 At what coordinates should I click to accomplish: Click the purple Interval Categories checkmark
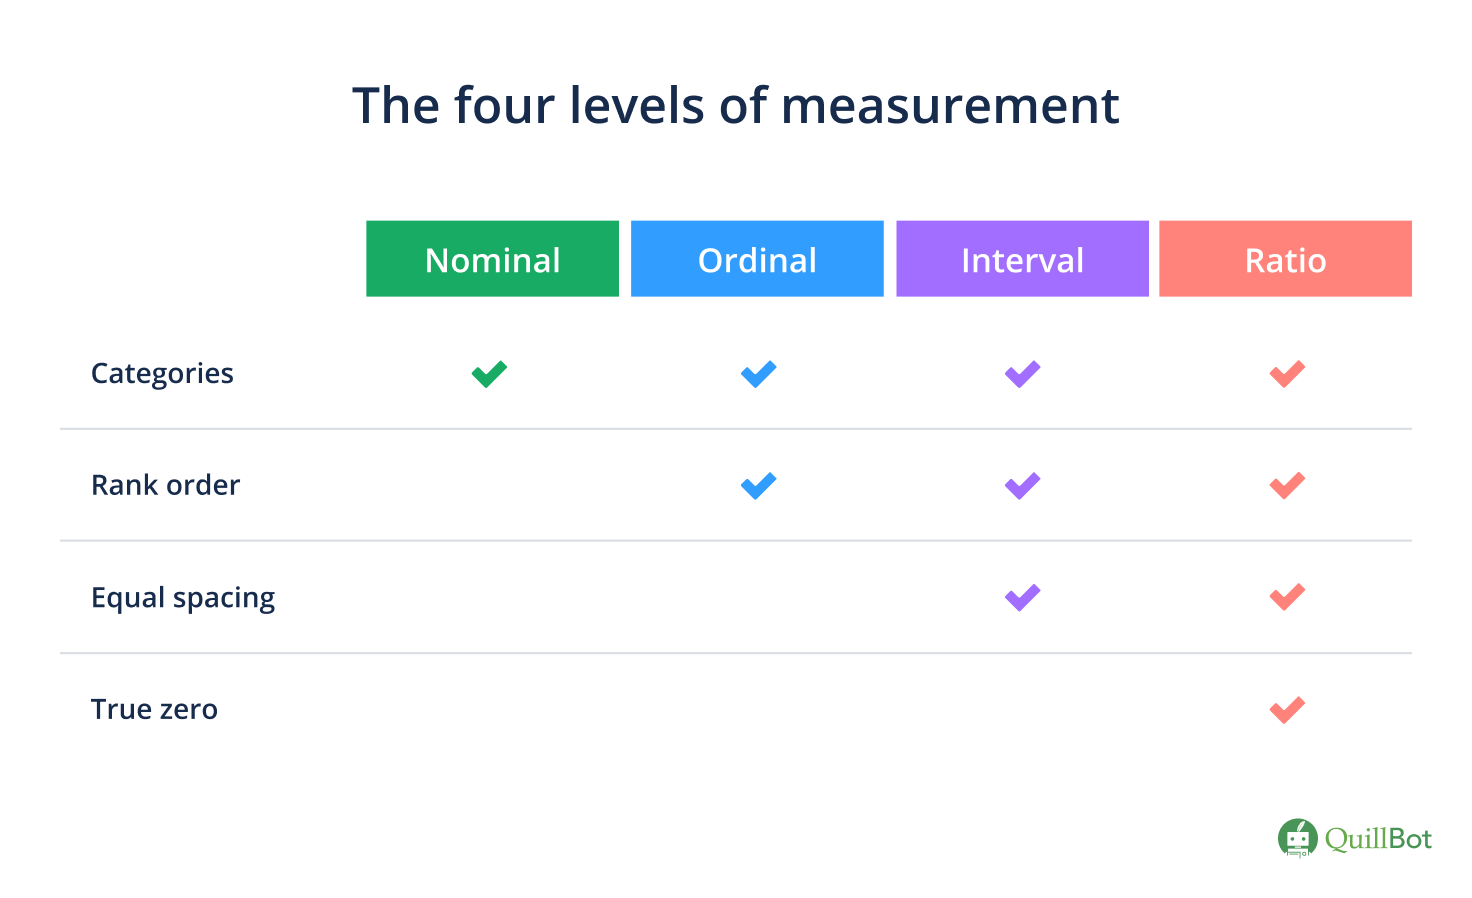1022,374
